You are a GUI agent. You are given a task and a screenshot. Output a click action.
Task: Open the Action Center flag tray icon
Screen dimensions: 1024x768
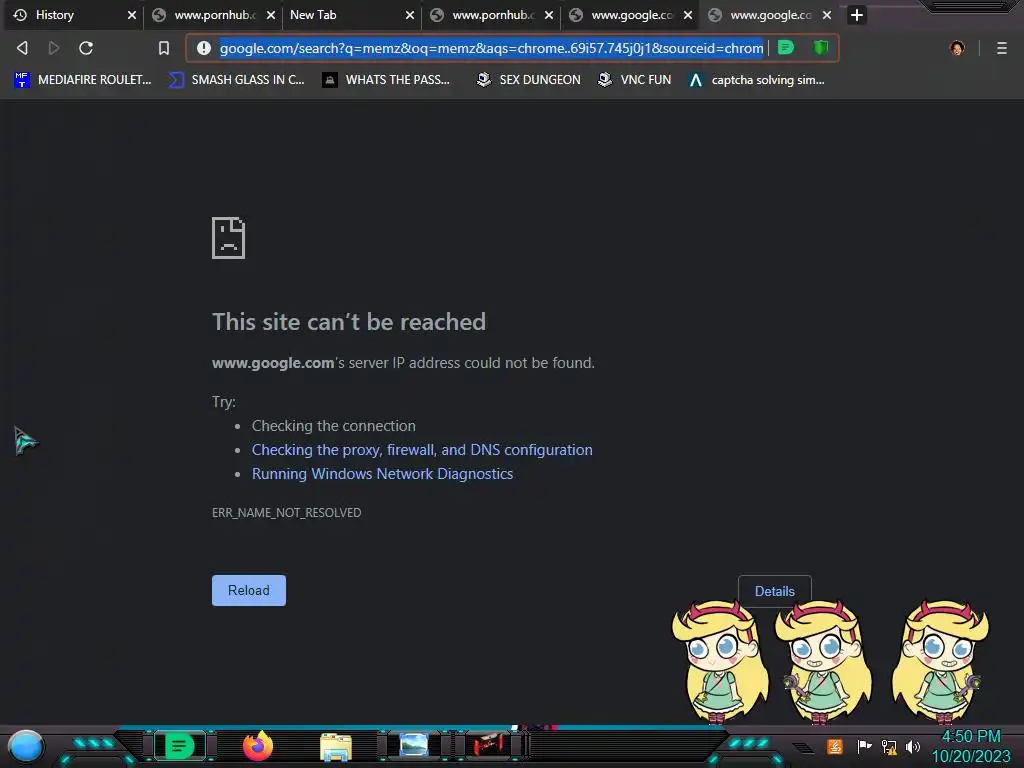[864, 746]
